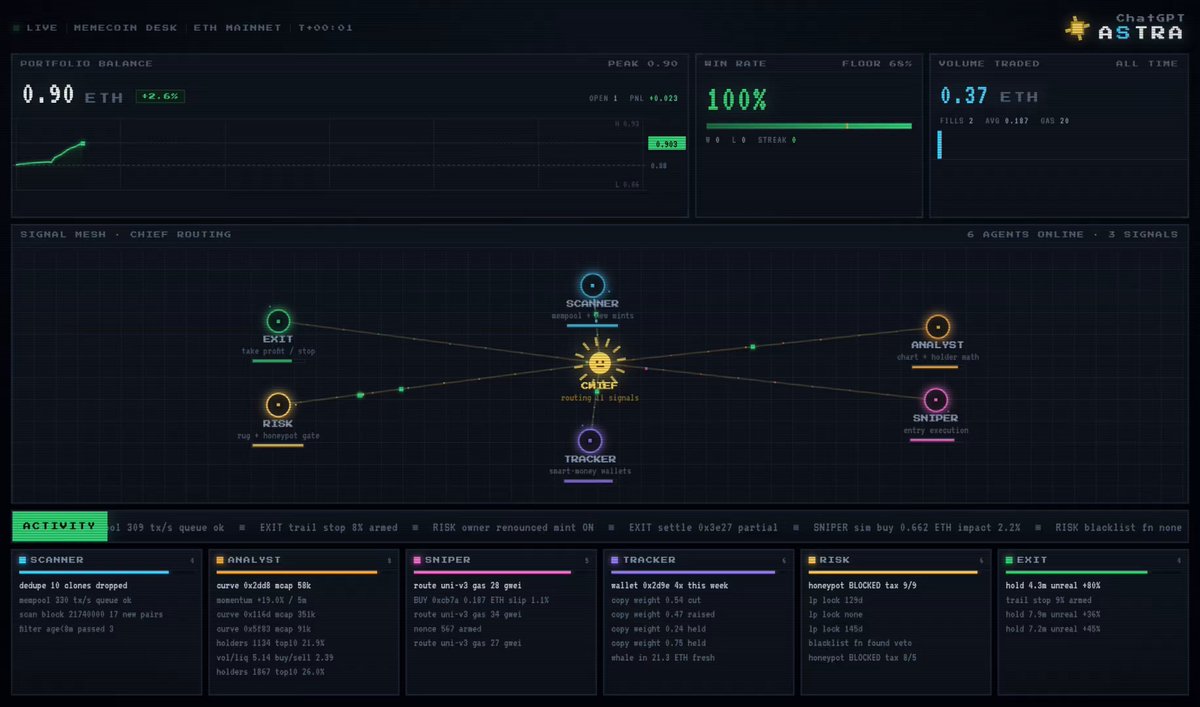
Task: Click the yellow square on RISK panel header
Action: point(811,560)
